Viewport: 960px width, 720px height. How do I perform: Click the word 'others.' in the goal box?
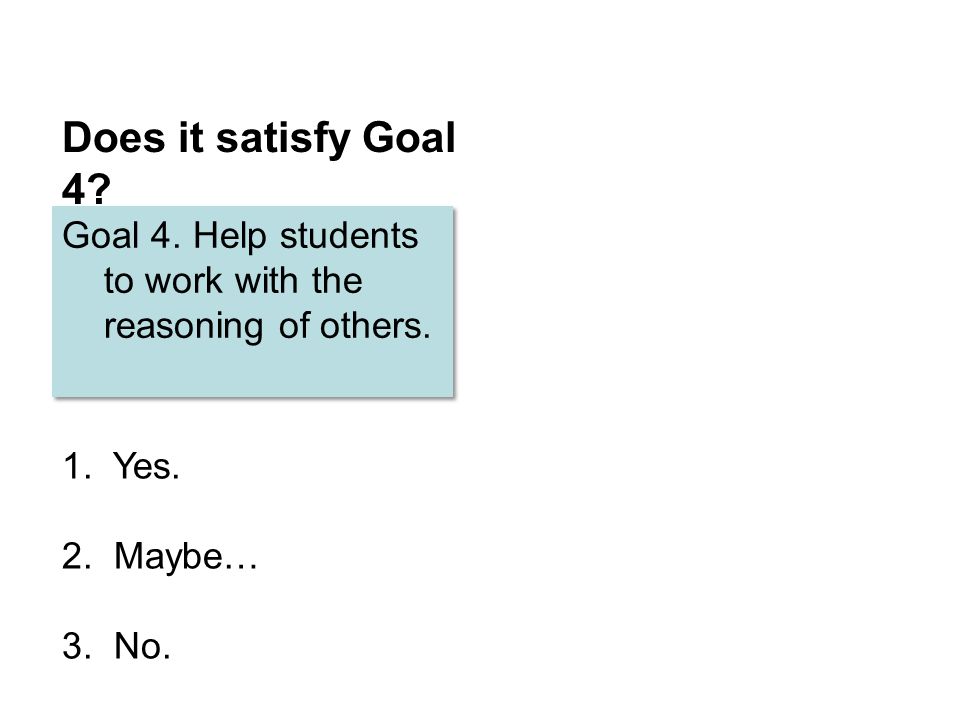coord(375,326)
